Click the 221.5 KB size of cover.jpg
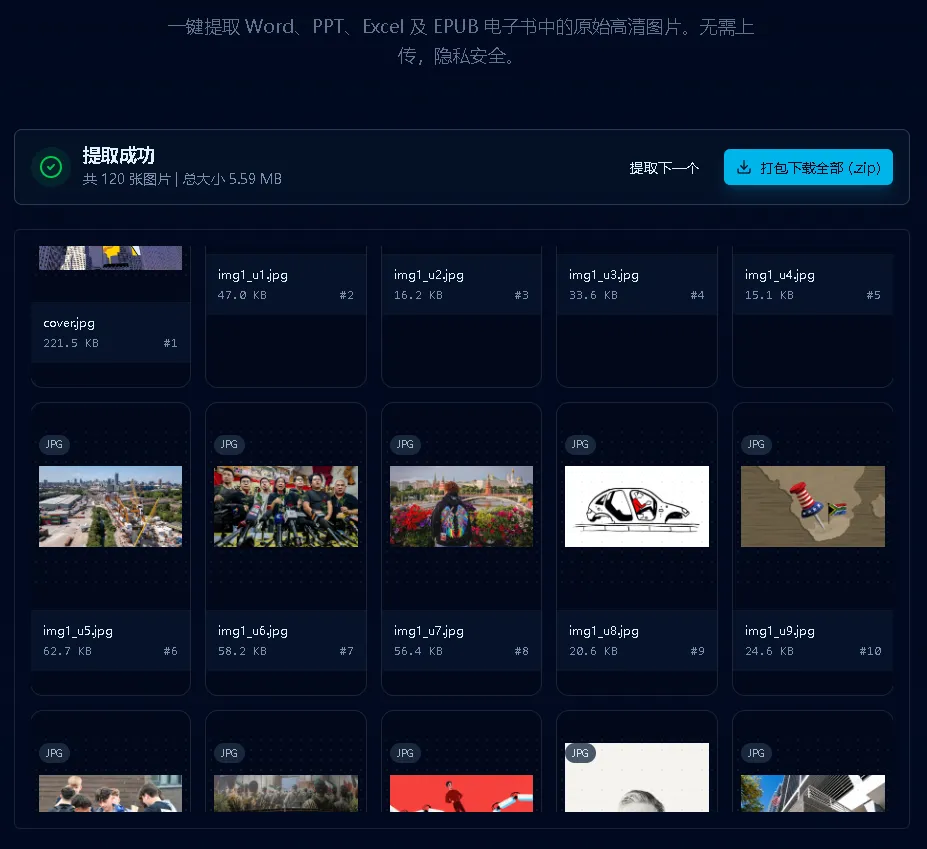Screen dimensions: 927x849 click(x=71, y=343)
